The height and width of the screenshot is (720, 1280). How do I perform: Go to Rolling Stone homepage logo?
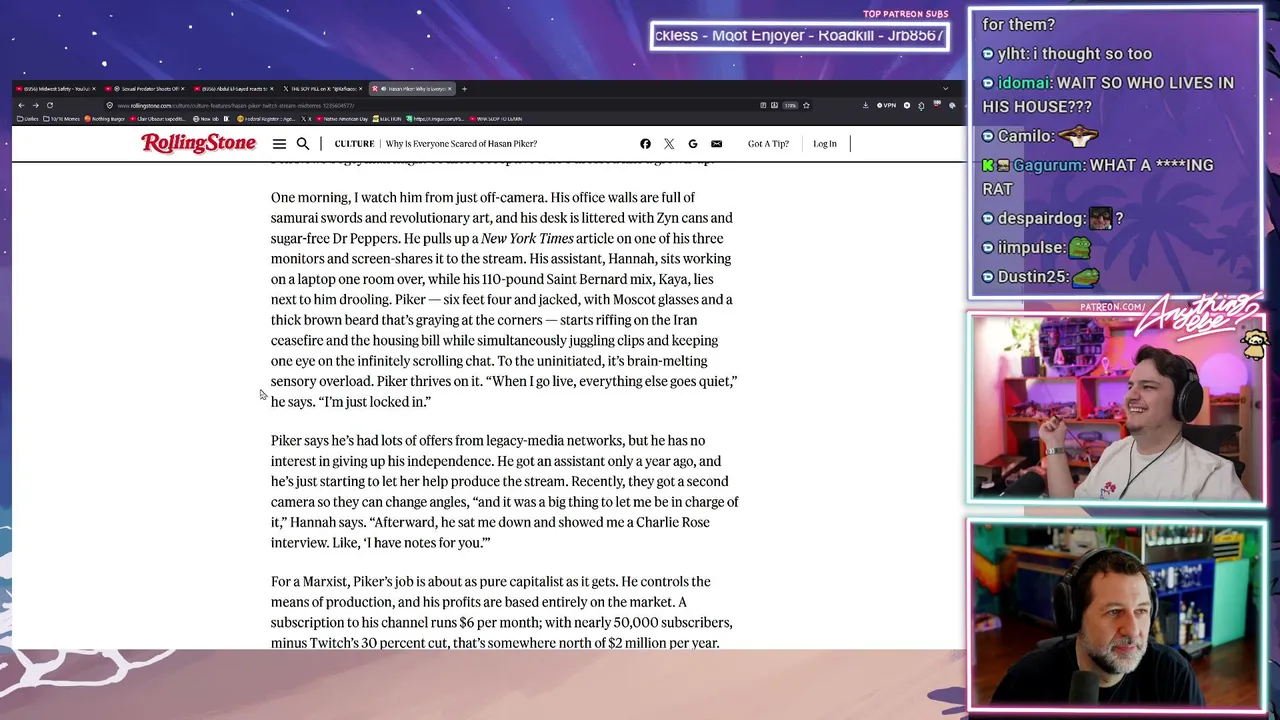198,143
